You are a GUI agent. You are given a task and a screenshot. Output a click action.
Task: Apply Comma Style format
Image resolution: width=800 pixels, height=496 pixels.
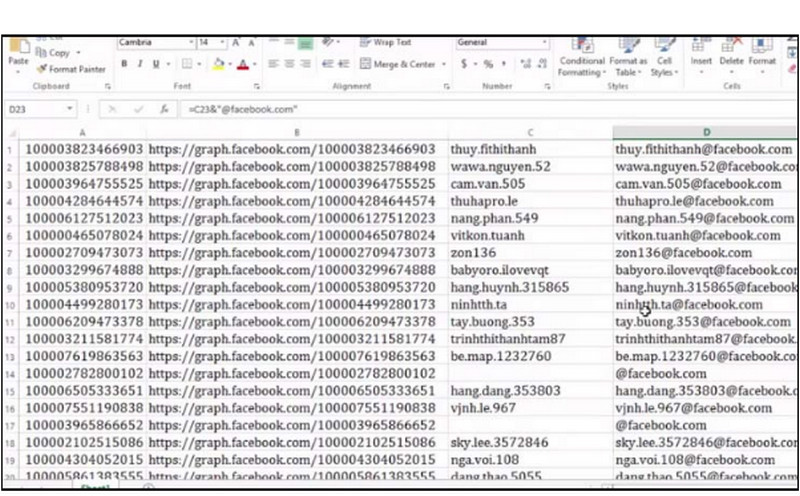[504, 64]
